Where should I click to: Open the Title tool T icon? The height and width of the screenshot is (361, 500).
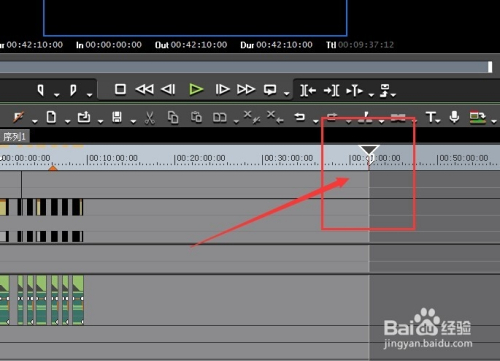pos(430,117)
